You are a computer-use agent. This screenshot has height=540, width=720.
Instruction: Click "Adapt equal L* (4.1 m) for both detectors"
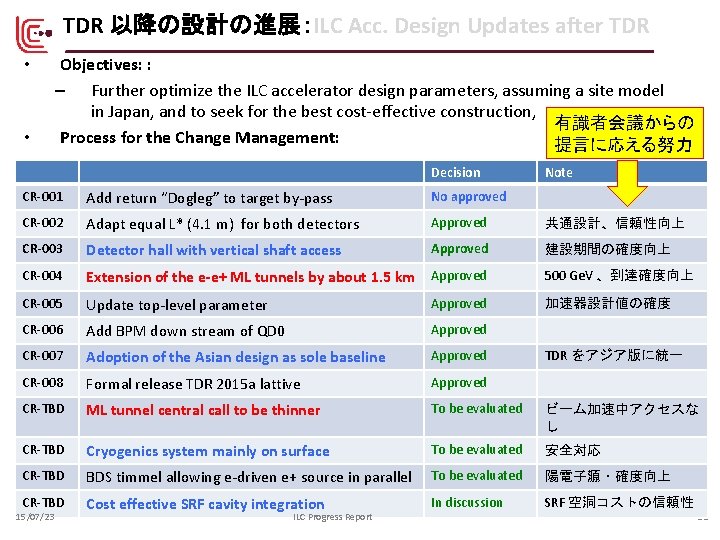223,224
